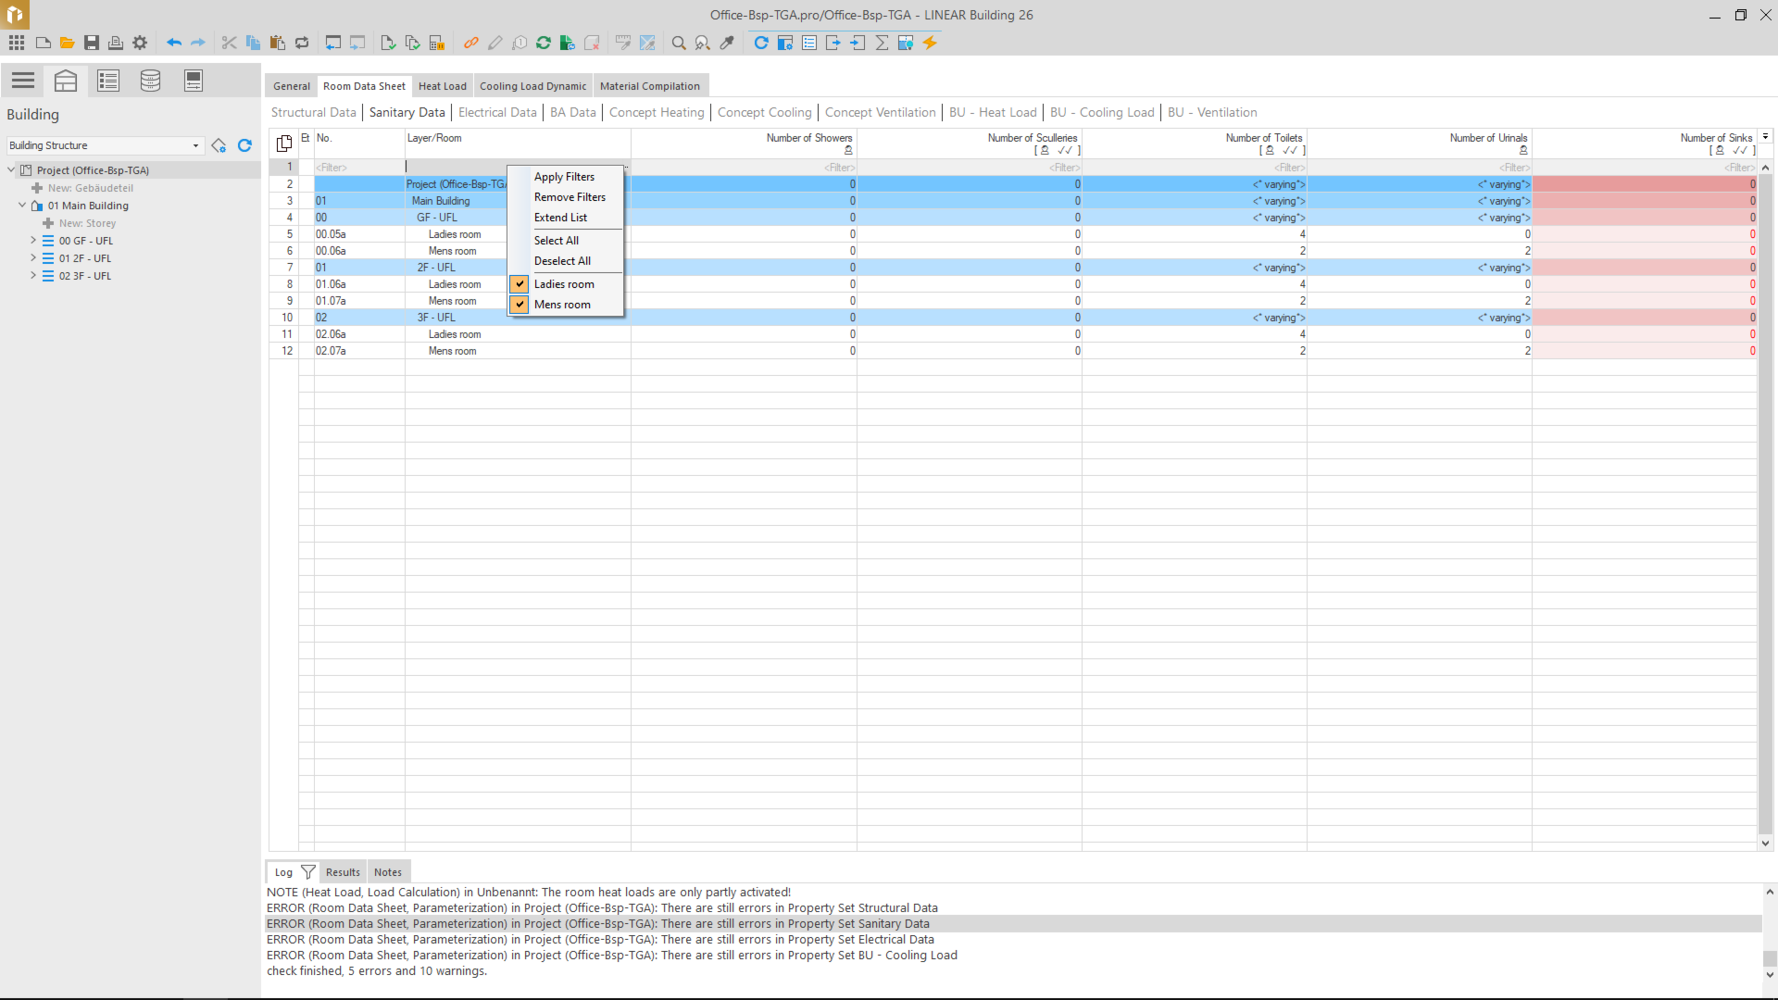Open the Building Structure dropdown
The width and height of the screenshot is (1778, 1000).
tap(195, 146)
